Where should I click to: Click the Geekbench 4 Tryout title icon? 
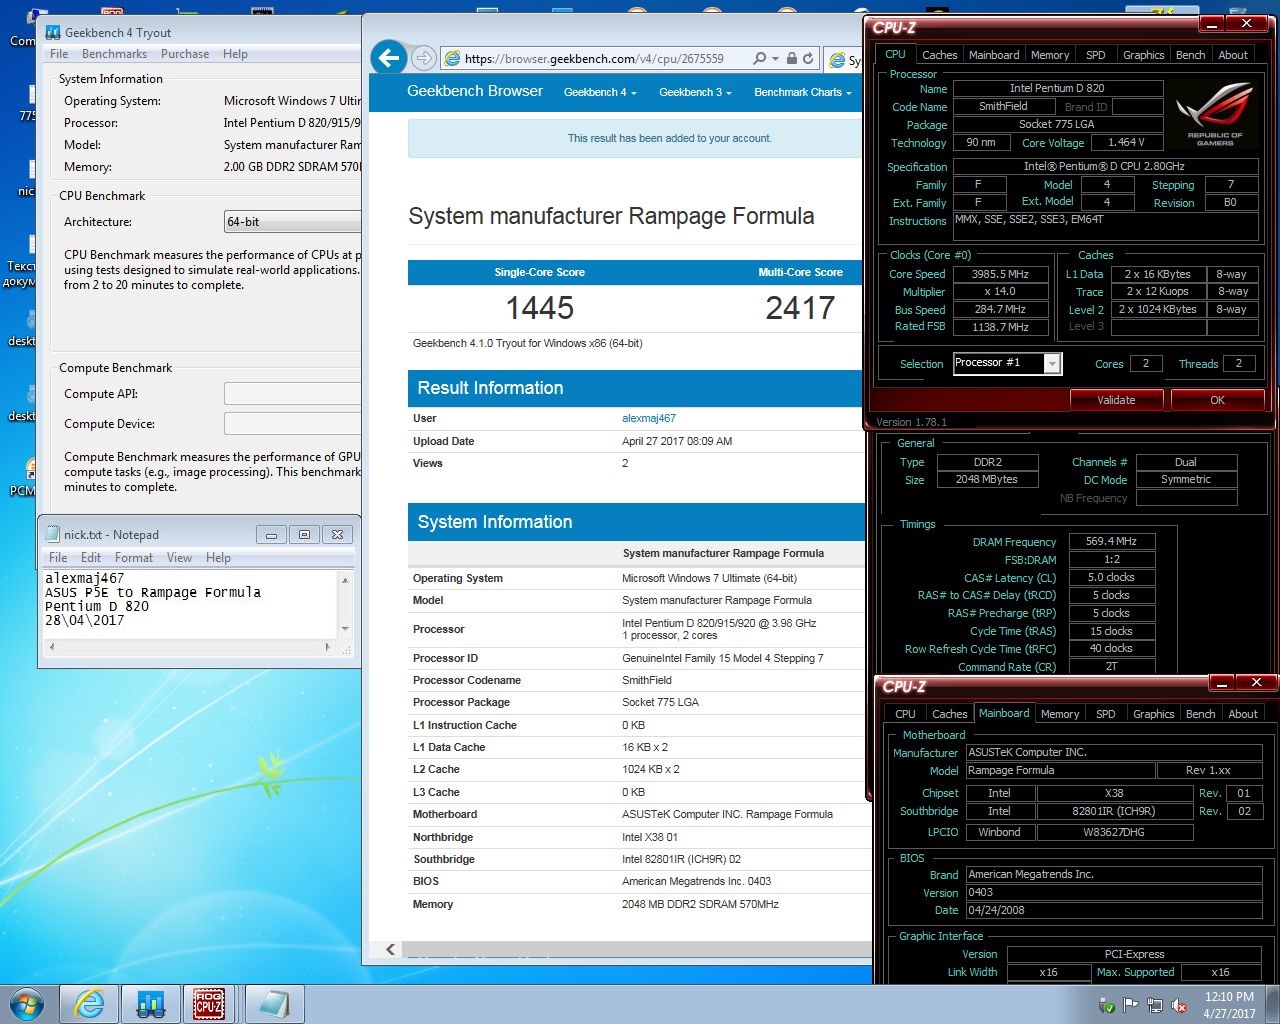[x=53, y=33]
